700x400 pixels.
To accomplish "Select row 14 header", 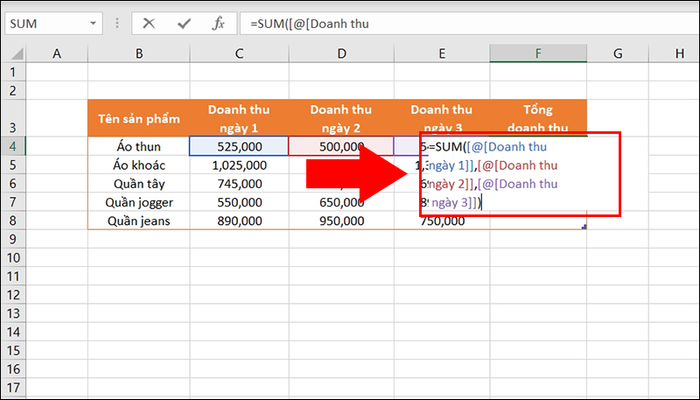I will 13,332.
